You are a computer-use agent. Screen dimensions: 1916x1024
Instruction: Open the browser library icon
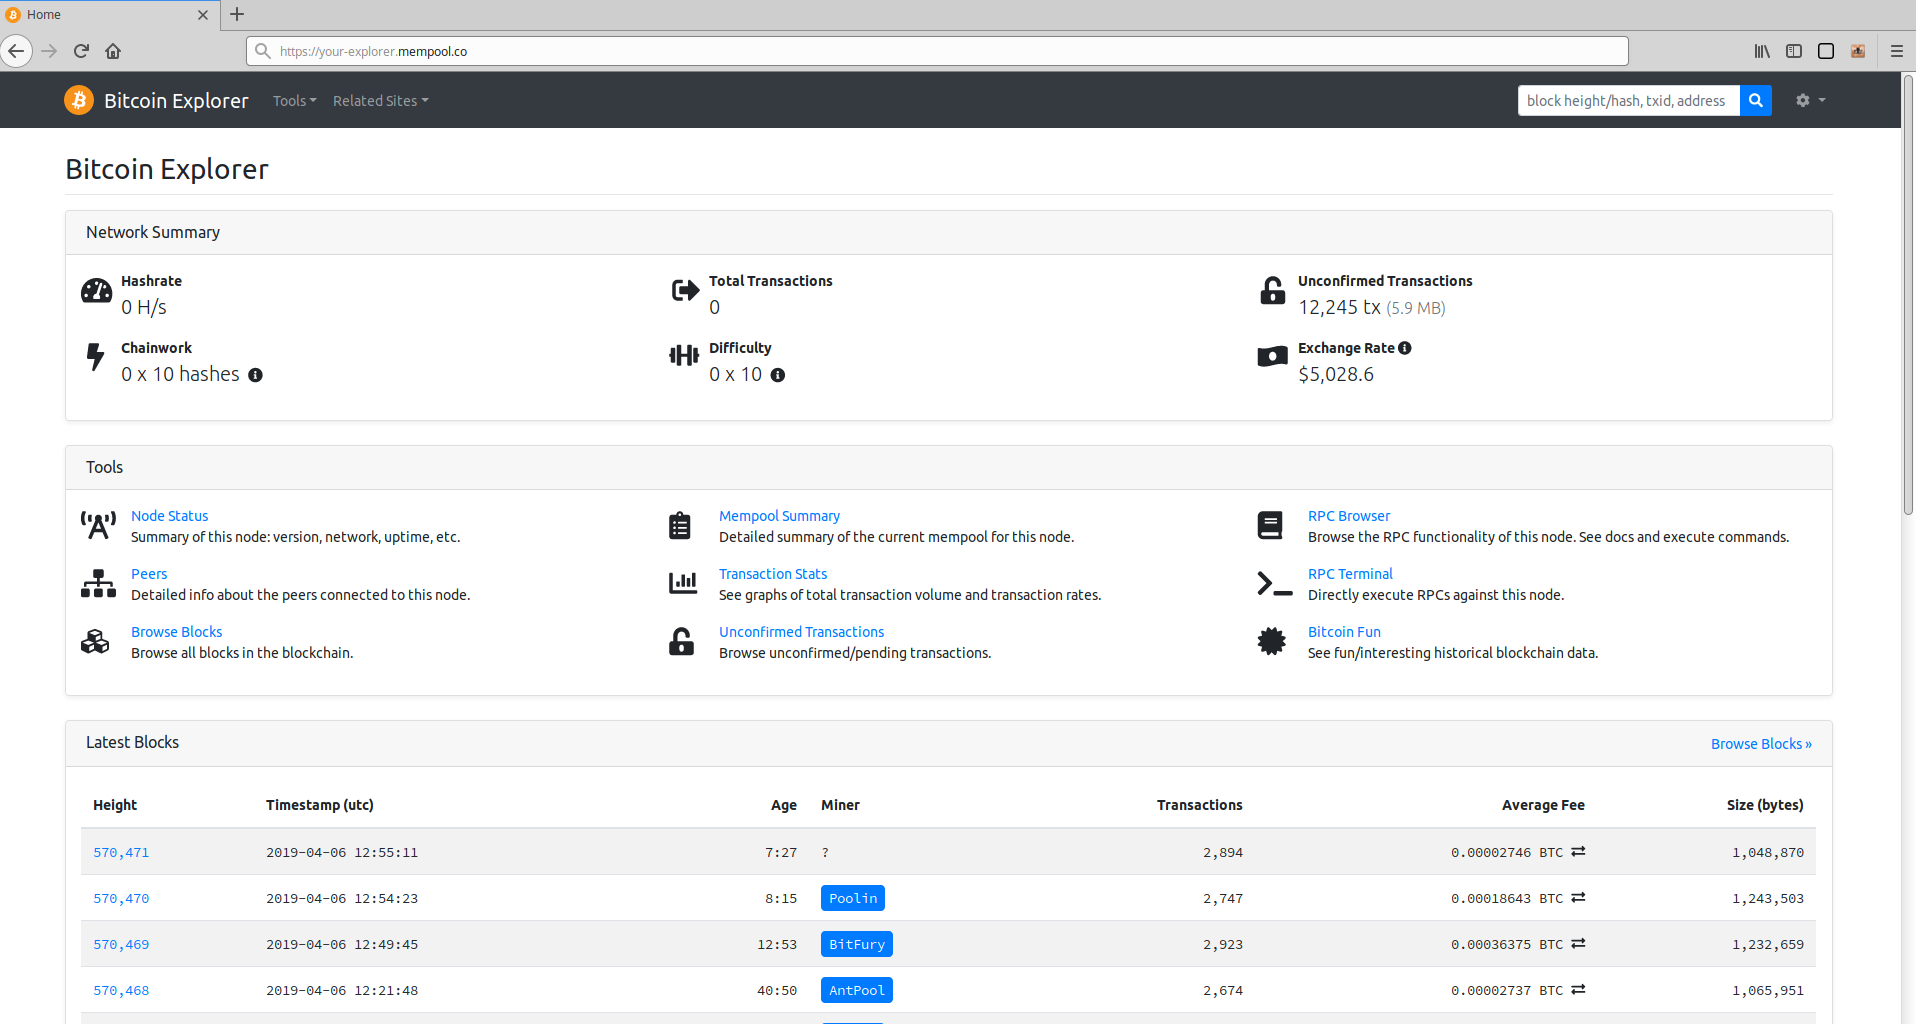tap(1762, 51)
